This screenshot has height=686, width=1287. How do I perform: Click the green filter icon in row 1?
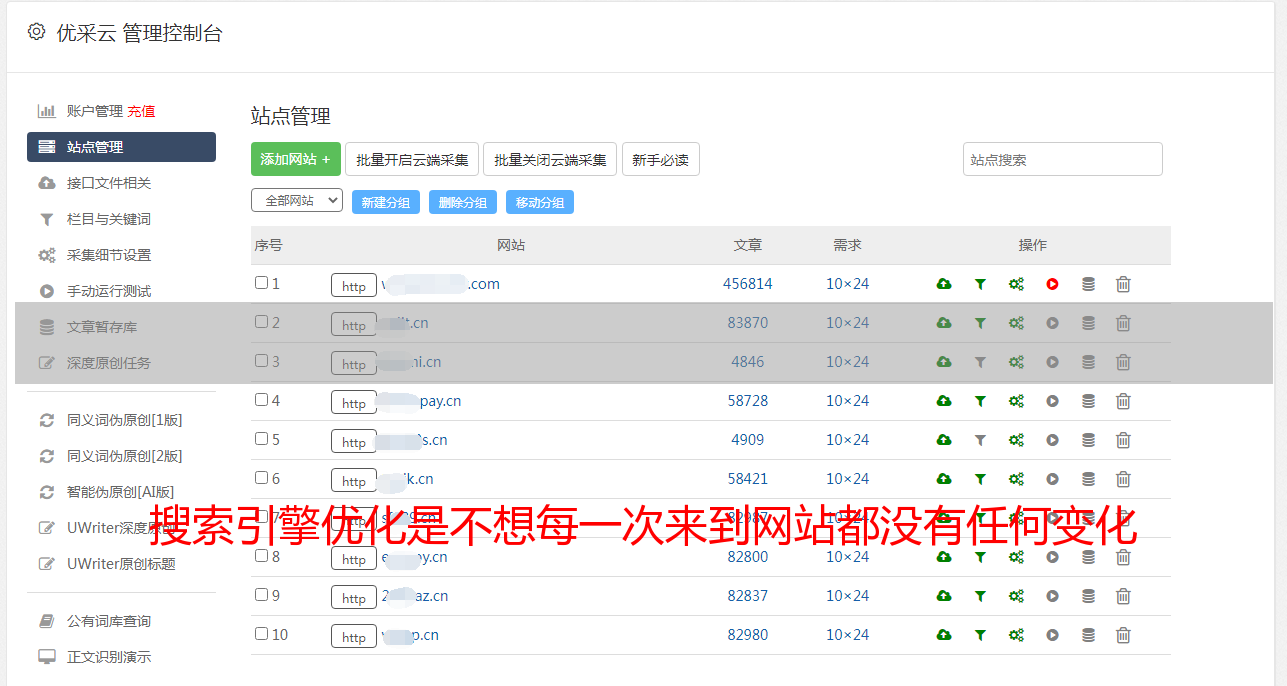980,284
